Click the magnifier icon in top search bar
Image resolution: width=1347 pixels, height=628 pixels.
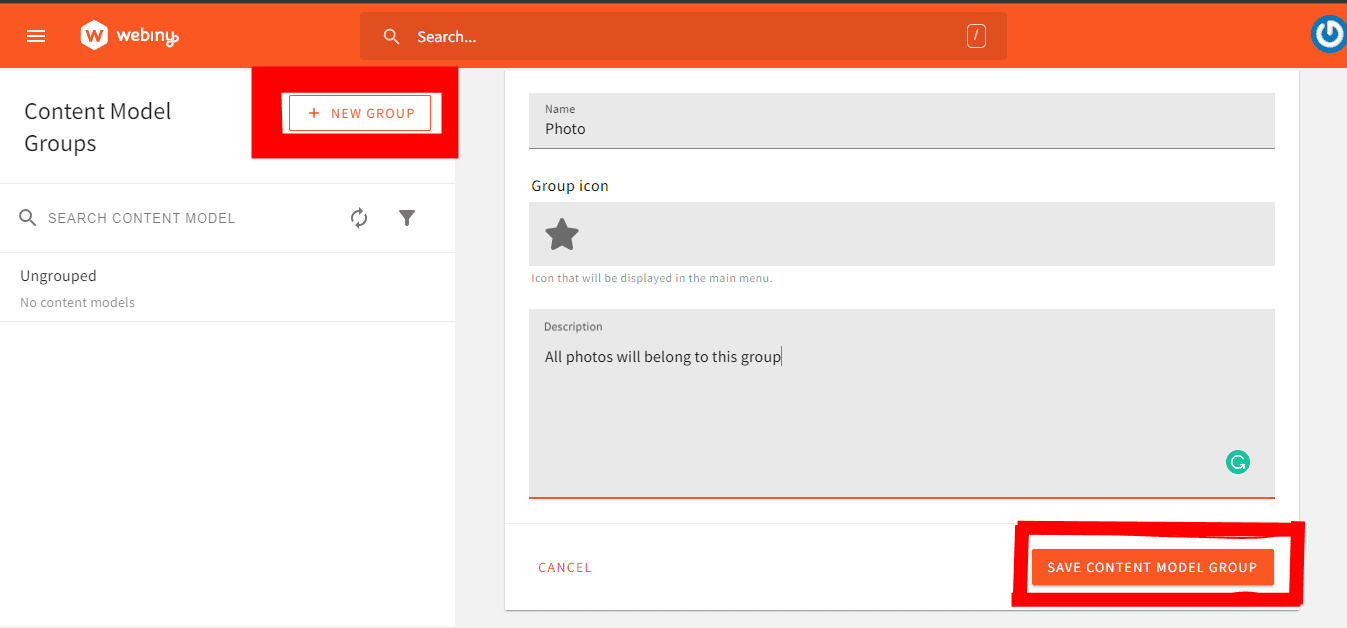coord(392,37)
